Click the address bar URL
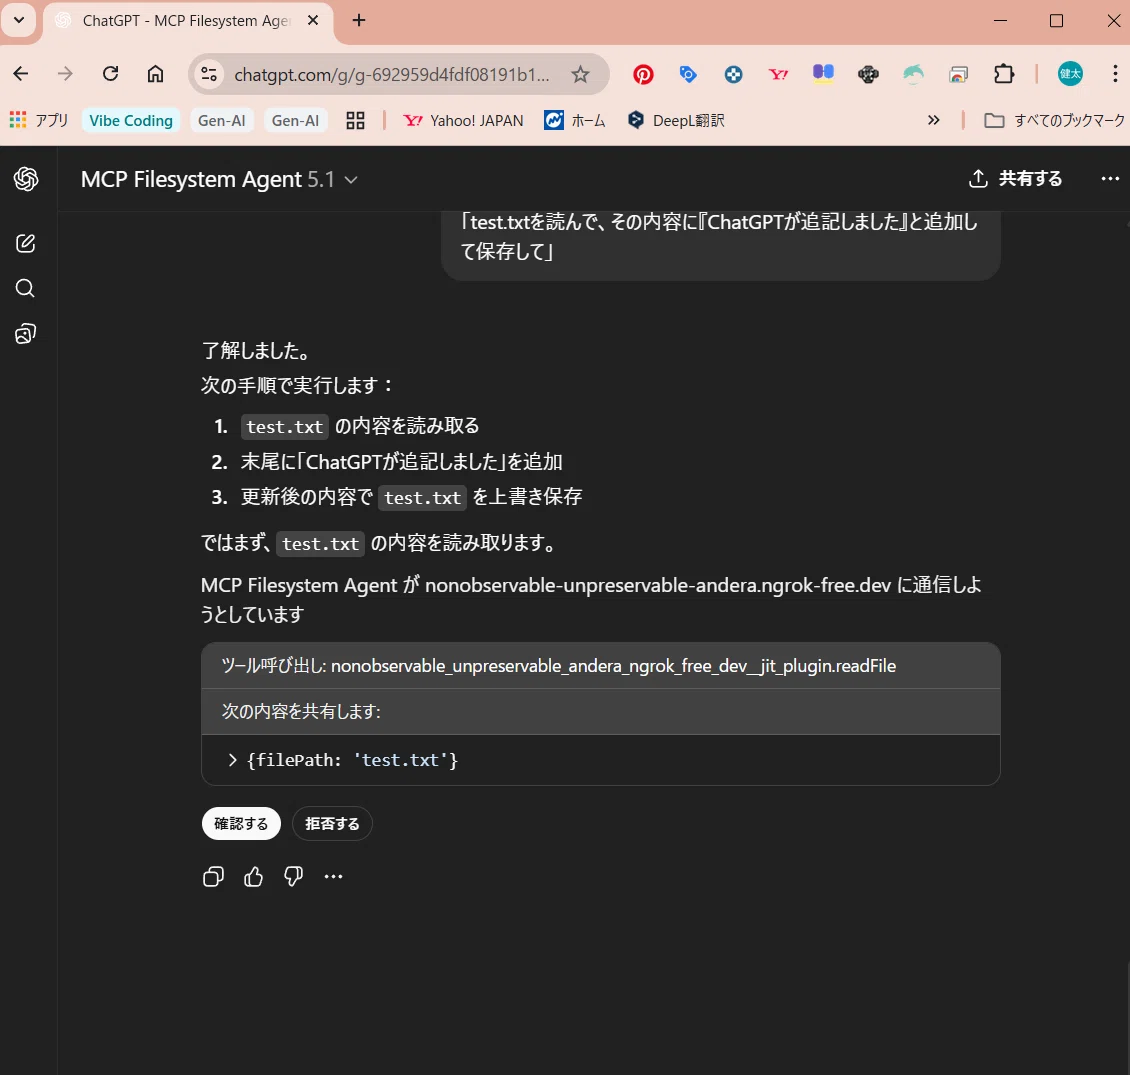 pos(391,75)
